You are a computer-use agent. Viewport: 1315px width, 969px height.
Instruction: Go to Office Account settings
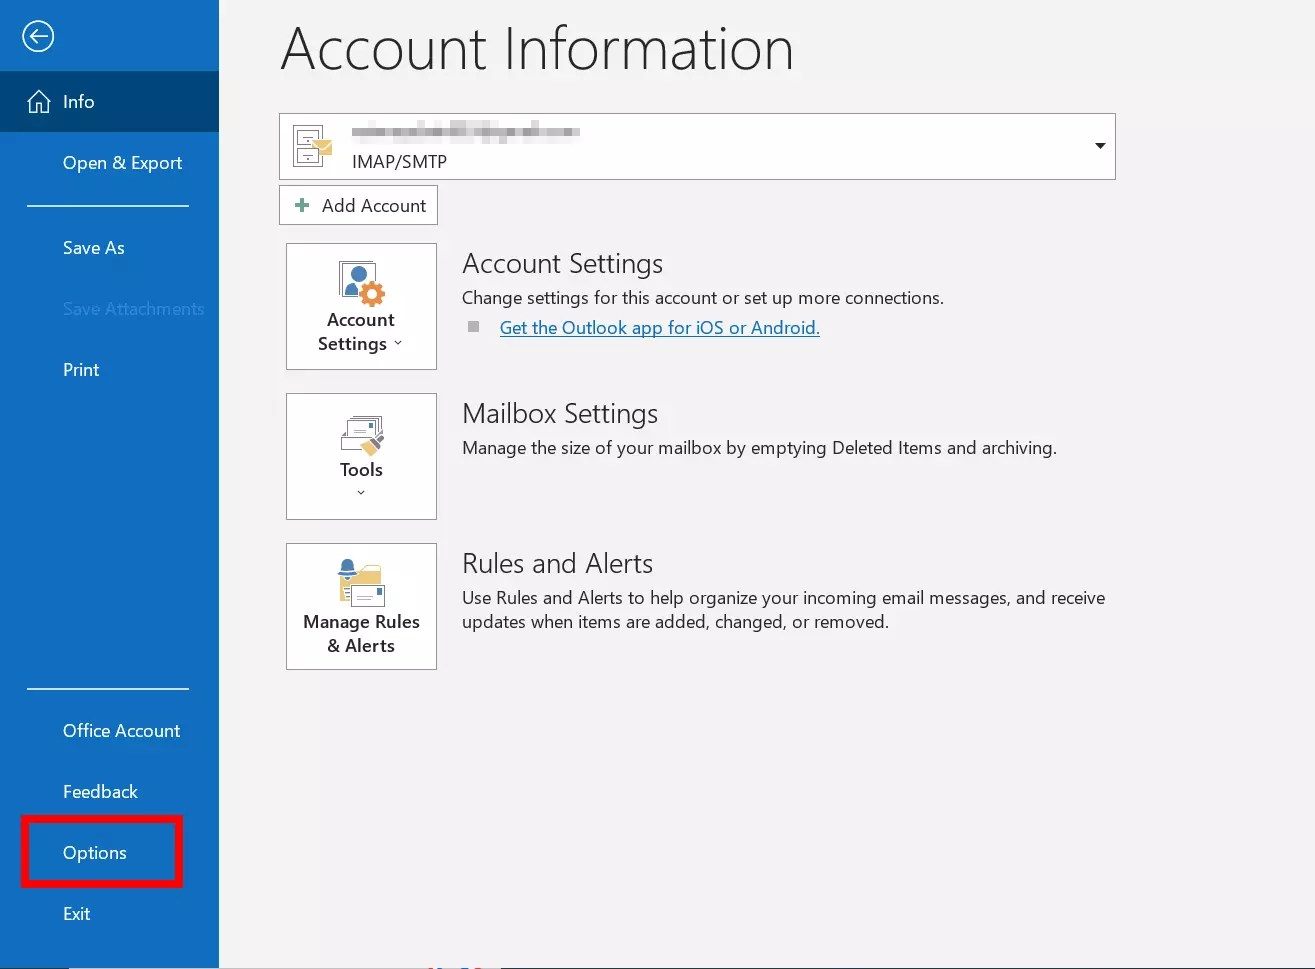121,730
